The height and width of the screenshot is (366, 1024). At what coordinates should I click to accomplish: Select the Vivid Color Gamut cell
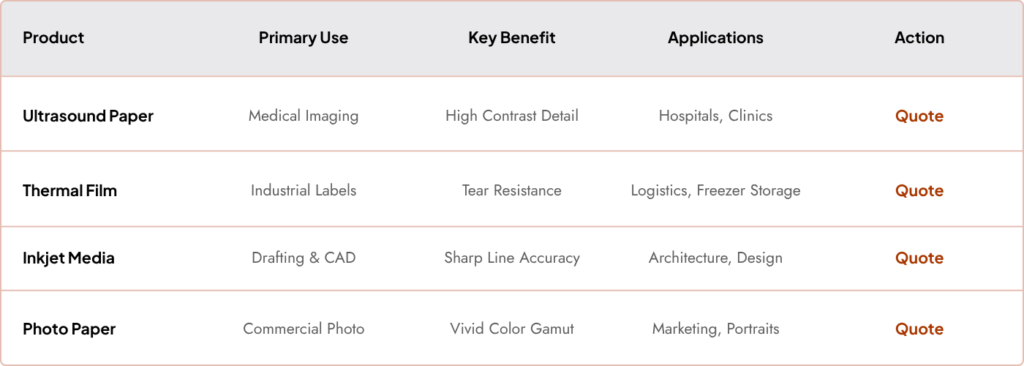point(511,329)
